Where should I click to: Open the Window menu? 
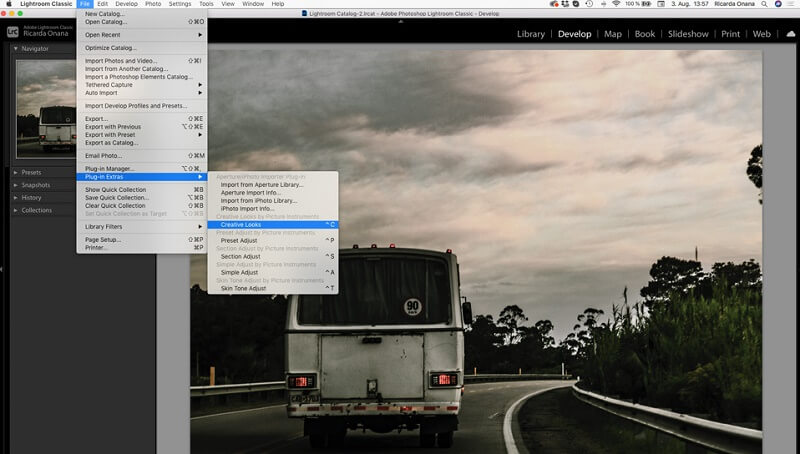click(x=253, y=4)
